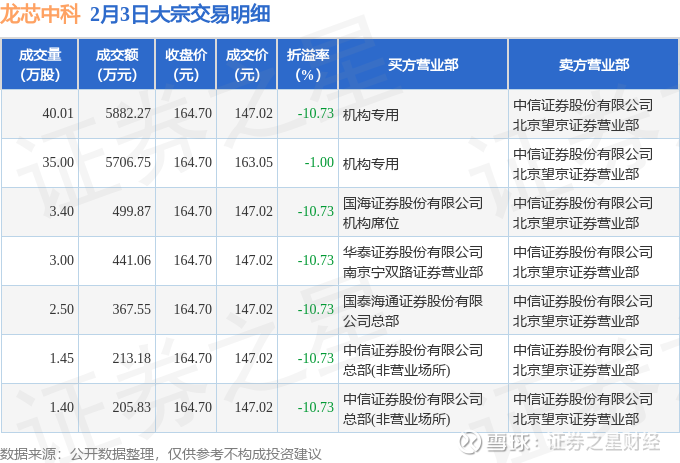Select the 成交量(万股) column header
Viewport: 680px width, 463px height.
[x=40, y=64]
